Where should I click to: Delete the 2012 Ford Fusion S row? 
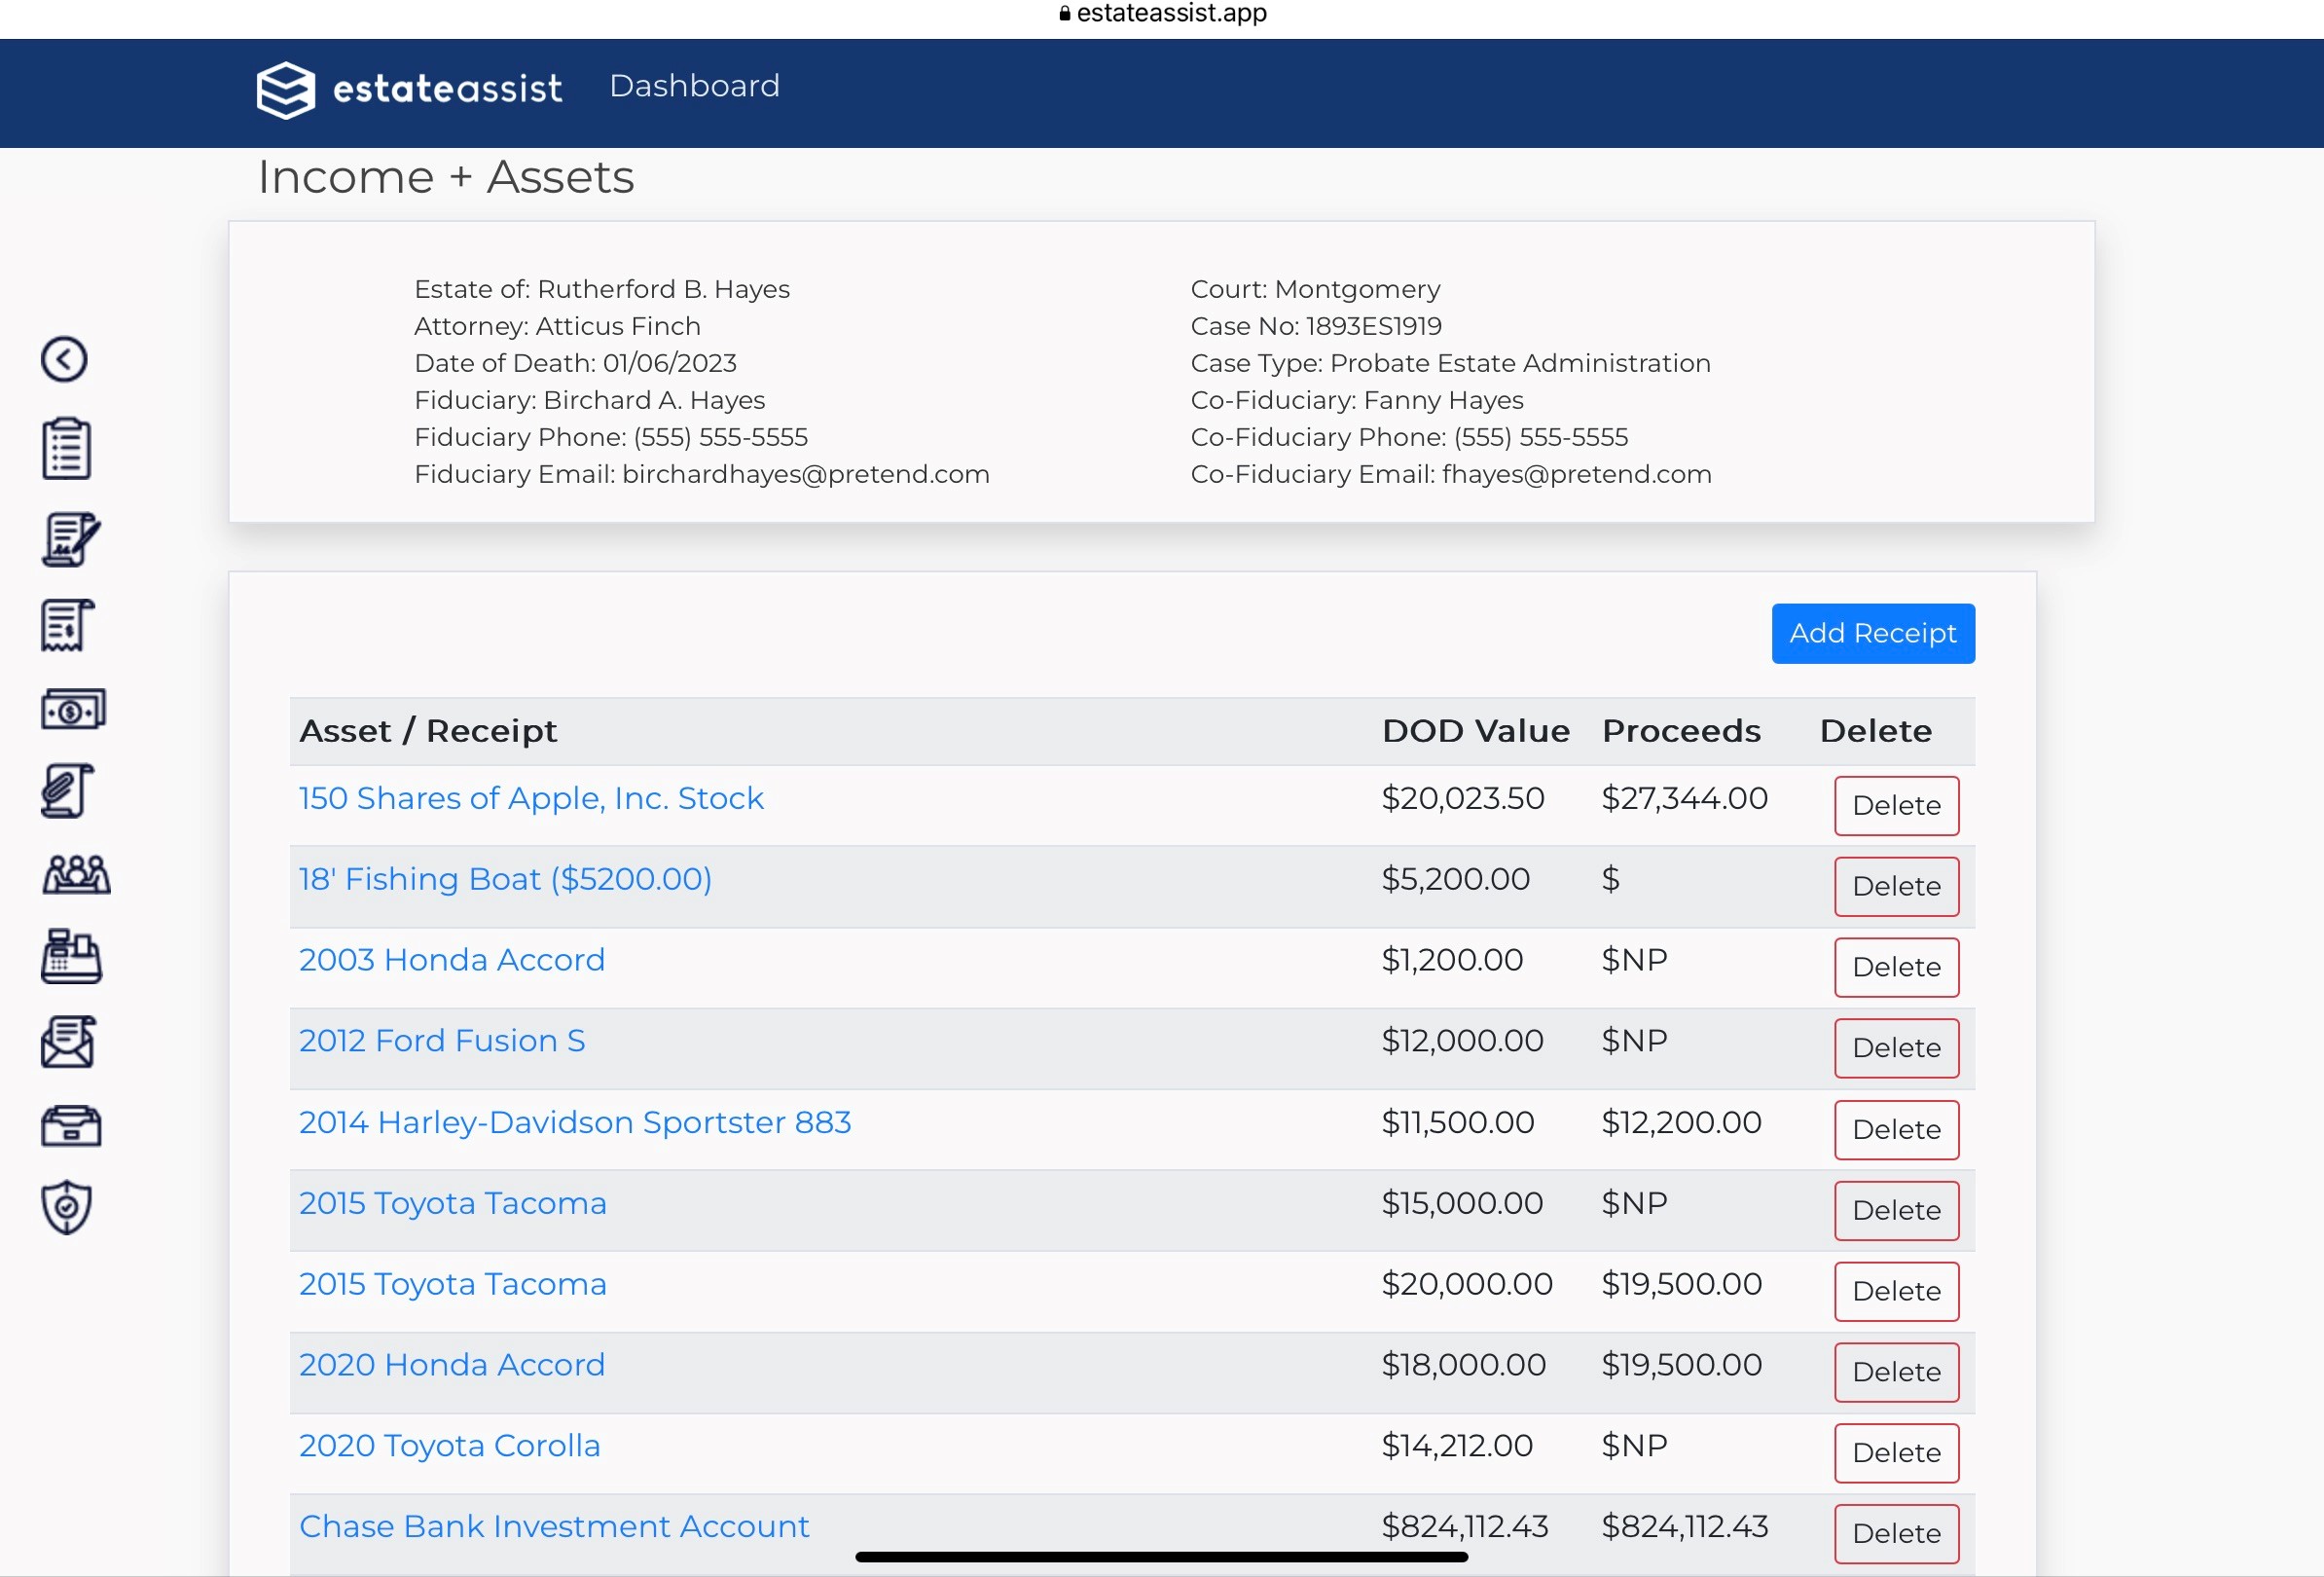[1896, 1049]
